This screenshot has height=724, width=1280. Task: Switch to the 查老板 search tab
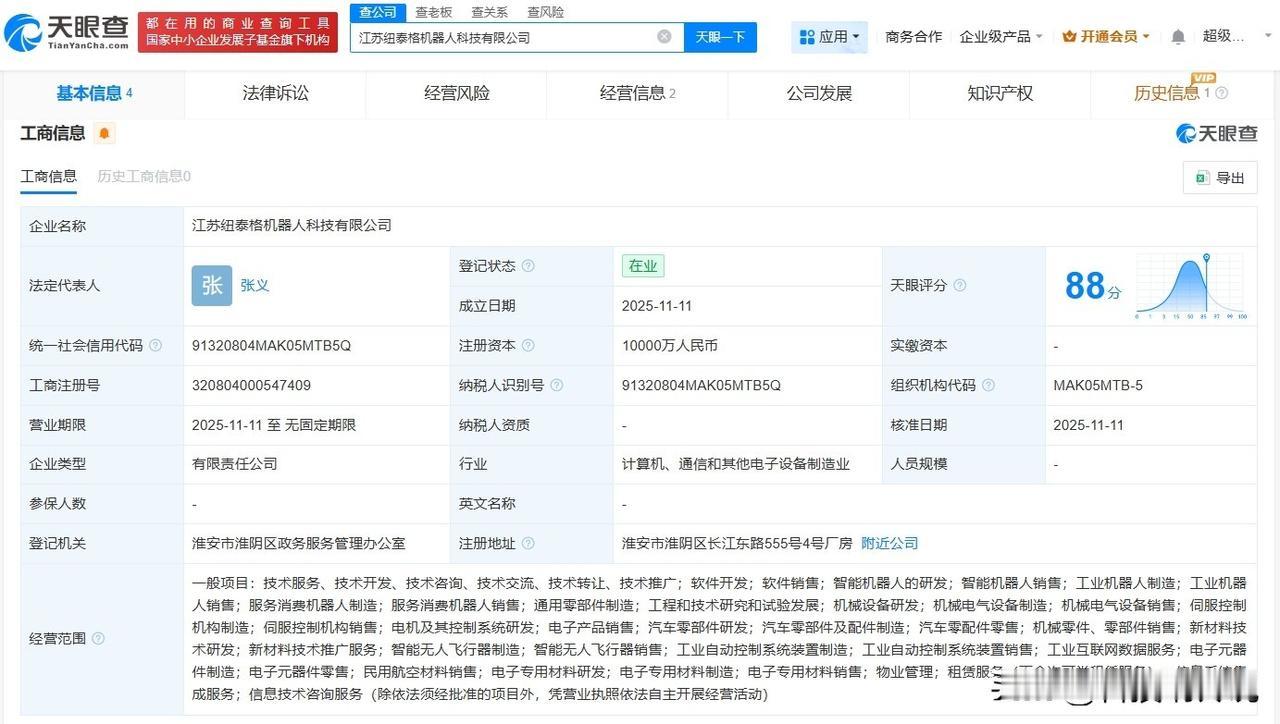click(434, 12)
